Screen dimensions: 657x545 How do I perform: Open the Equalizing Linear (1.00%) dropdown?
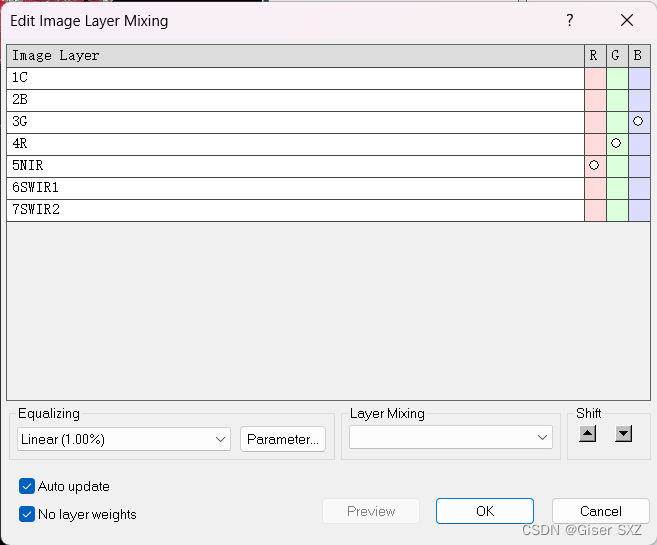click(124, 439)
